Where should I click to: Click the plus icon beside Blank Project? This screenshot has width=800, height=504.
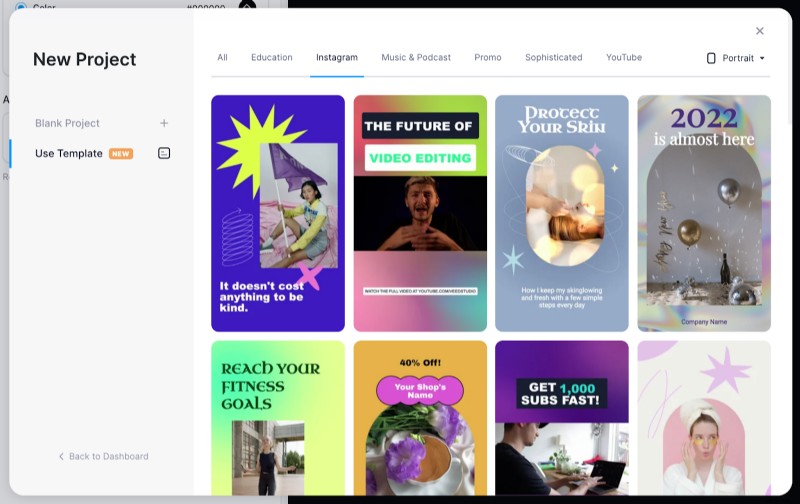164,123
